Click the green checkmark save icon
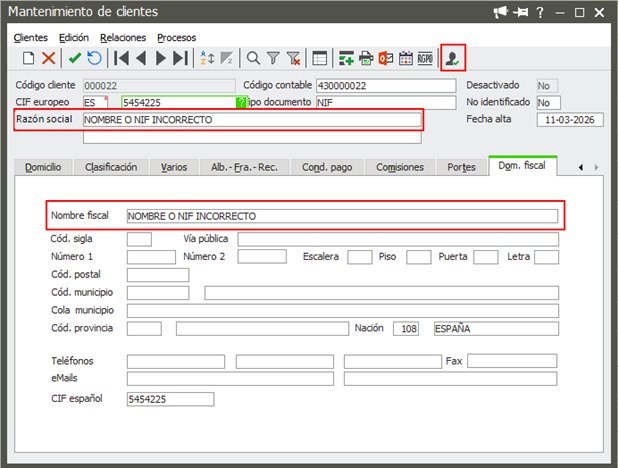The image size is (619, 468). click(x=75, y=58)
